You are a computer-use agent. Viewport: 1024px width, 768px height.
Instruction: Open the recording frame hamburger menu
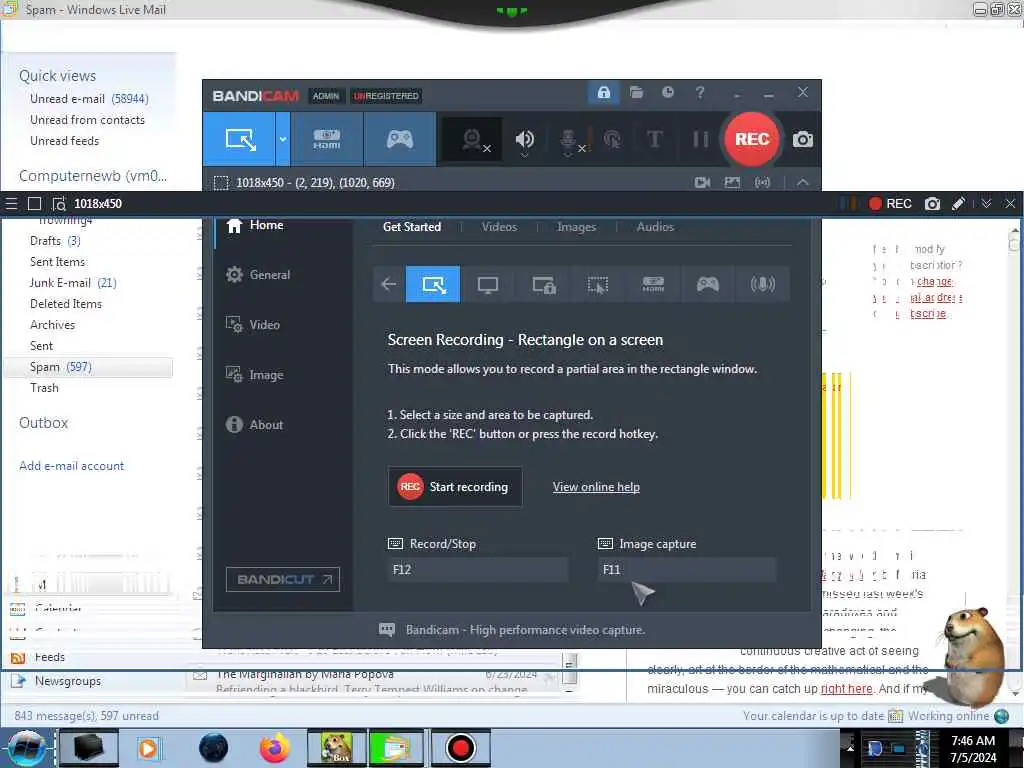(x=11, y=204)
